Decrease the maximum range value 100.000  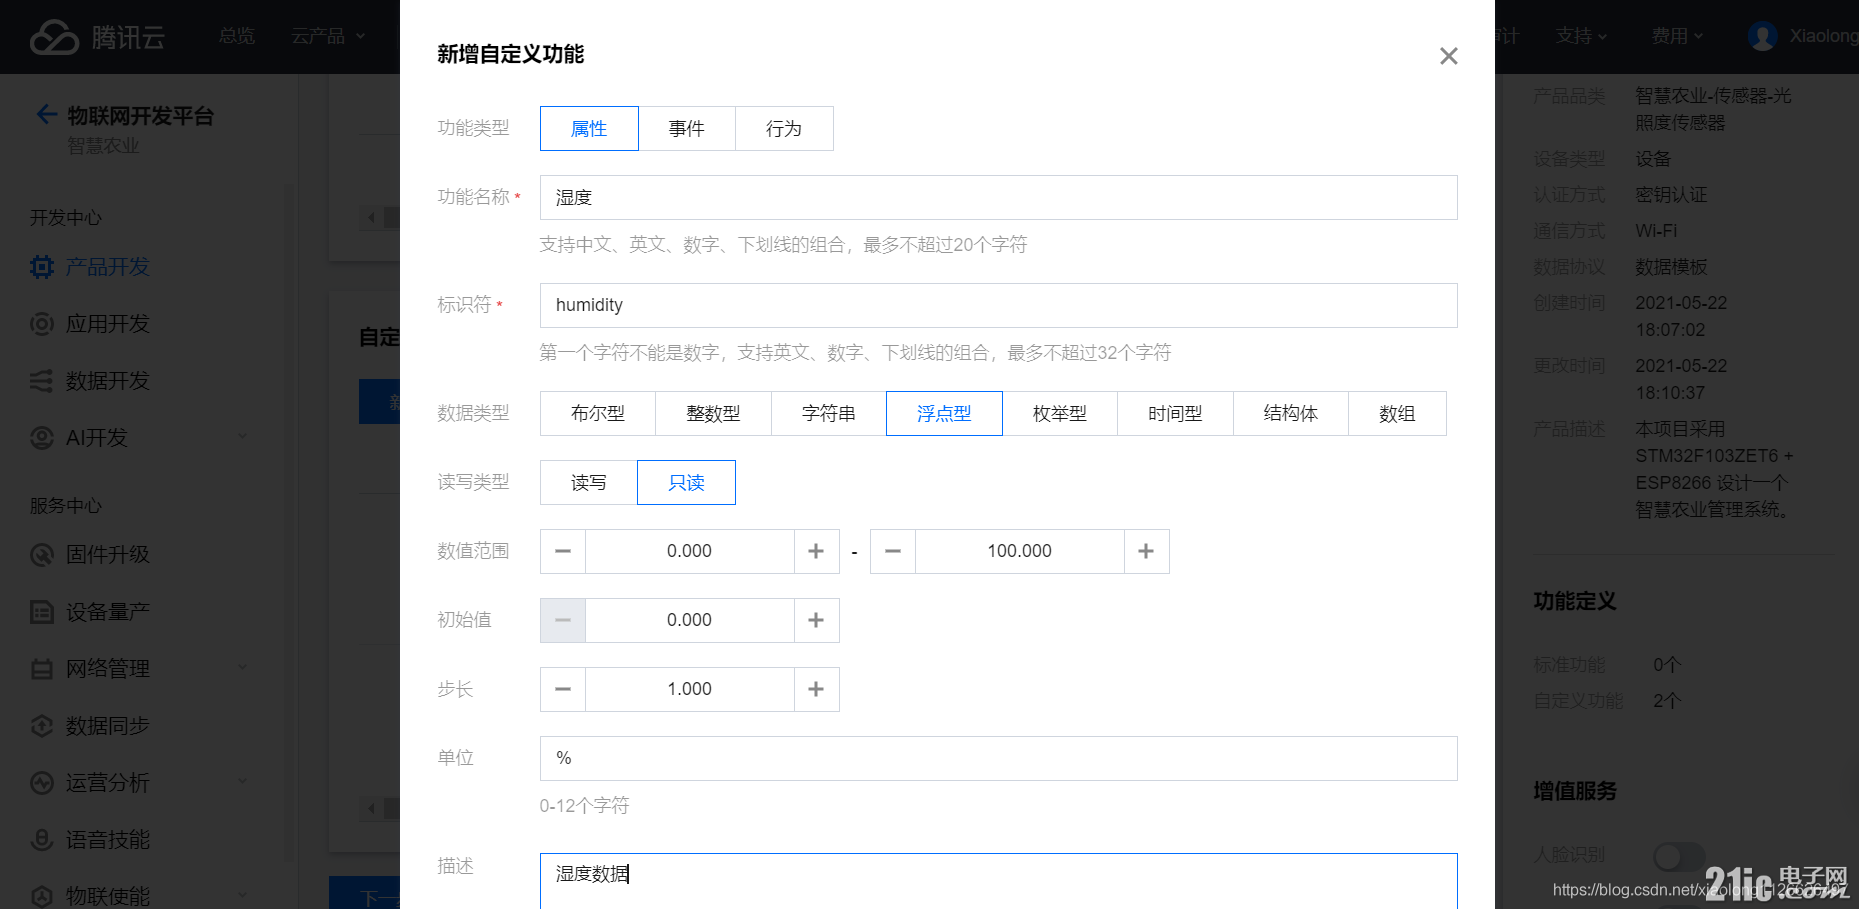pos(893,552)
